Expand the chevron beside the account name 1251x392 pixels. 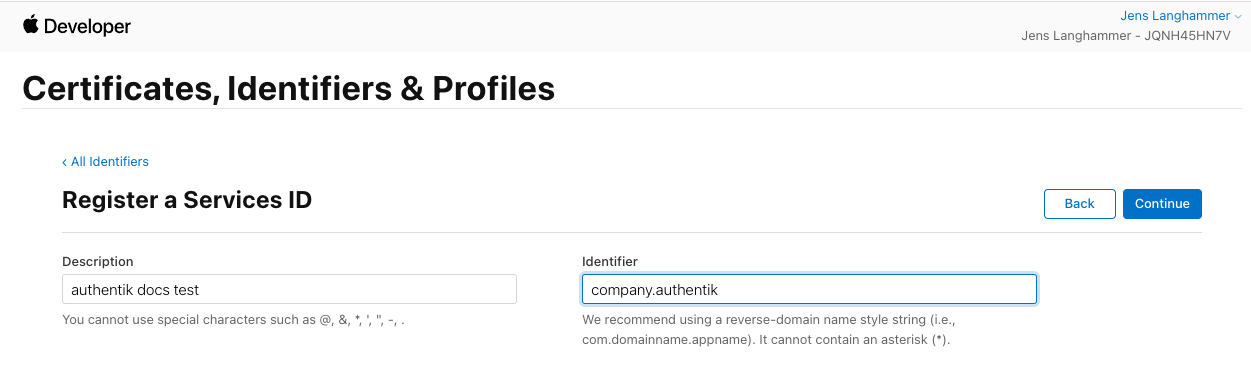point(1238,17)
